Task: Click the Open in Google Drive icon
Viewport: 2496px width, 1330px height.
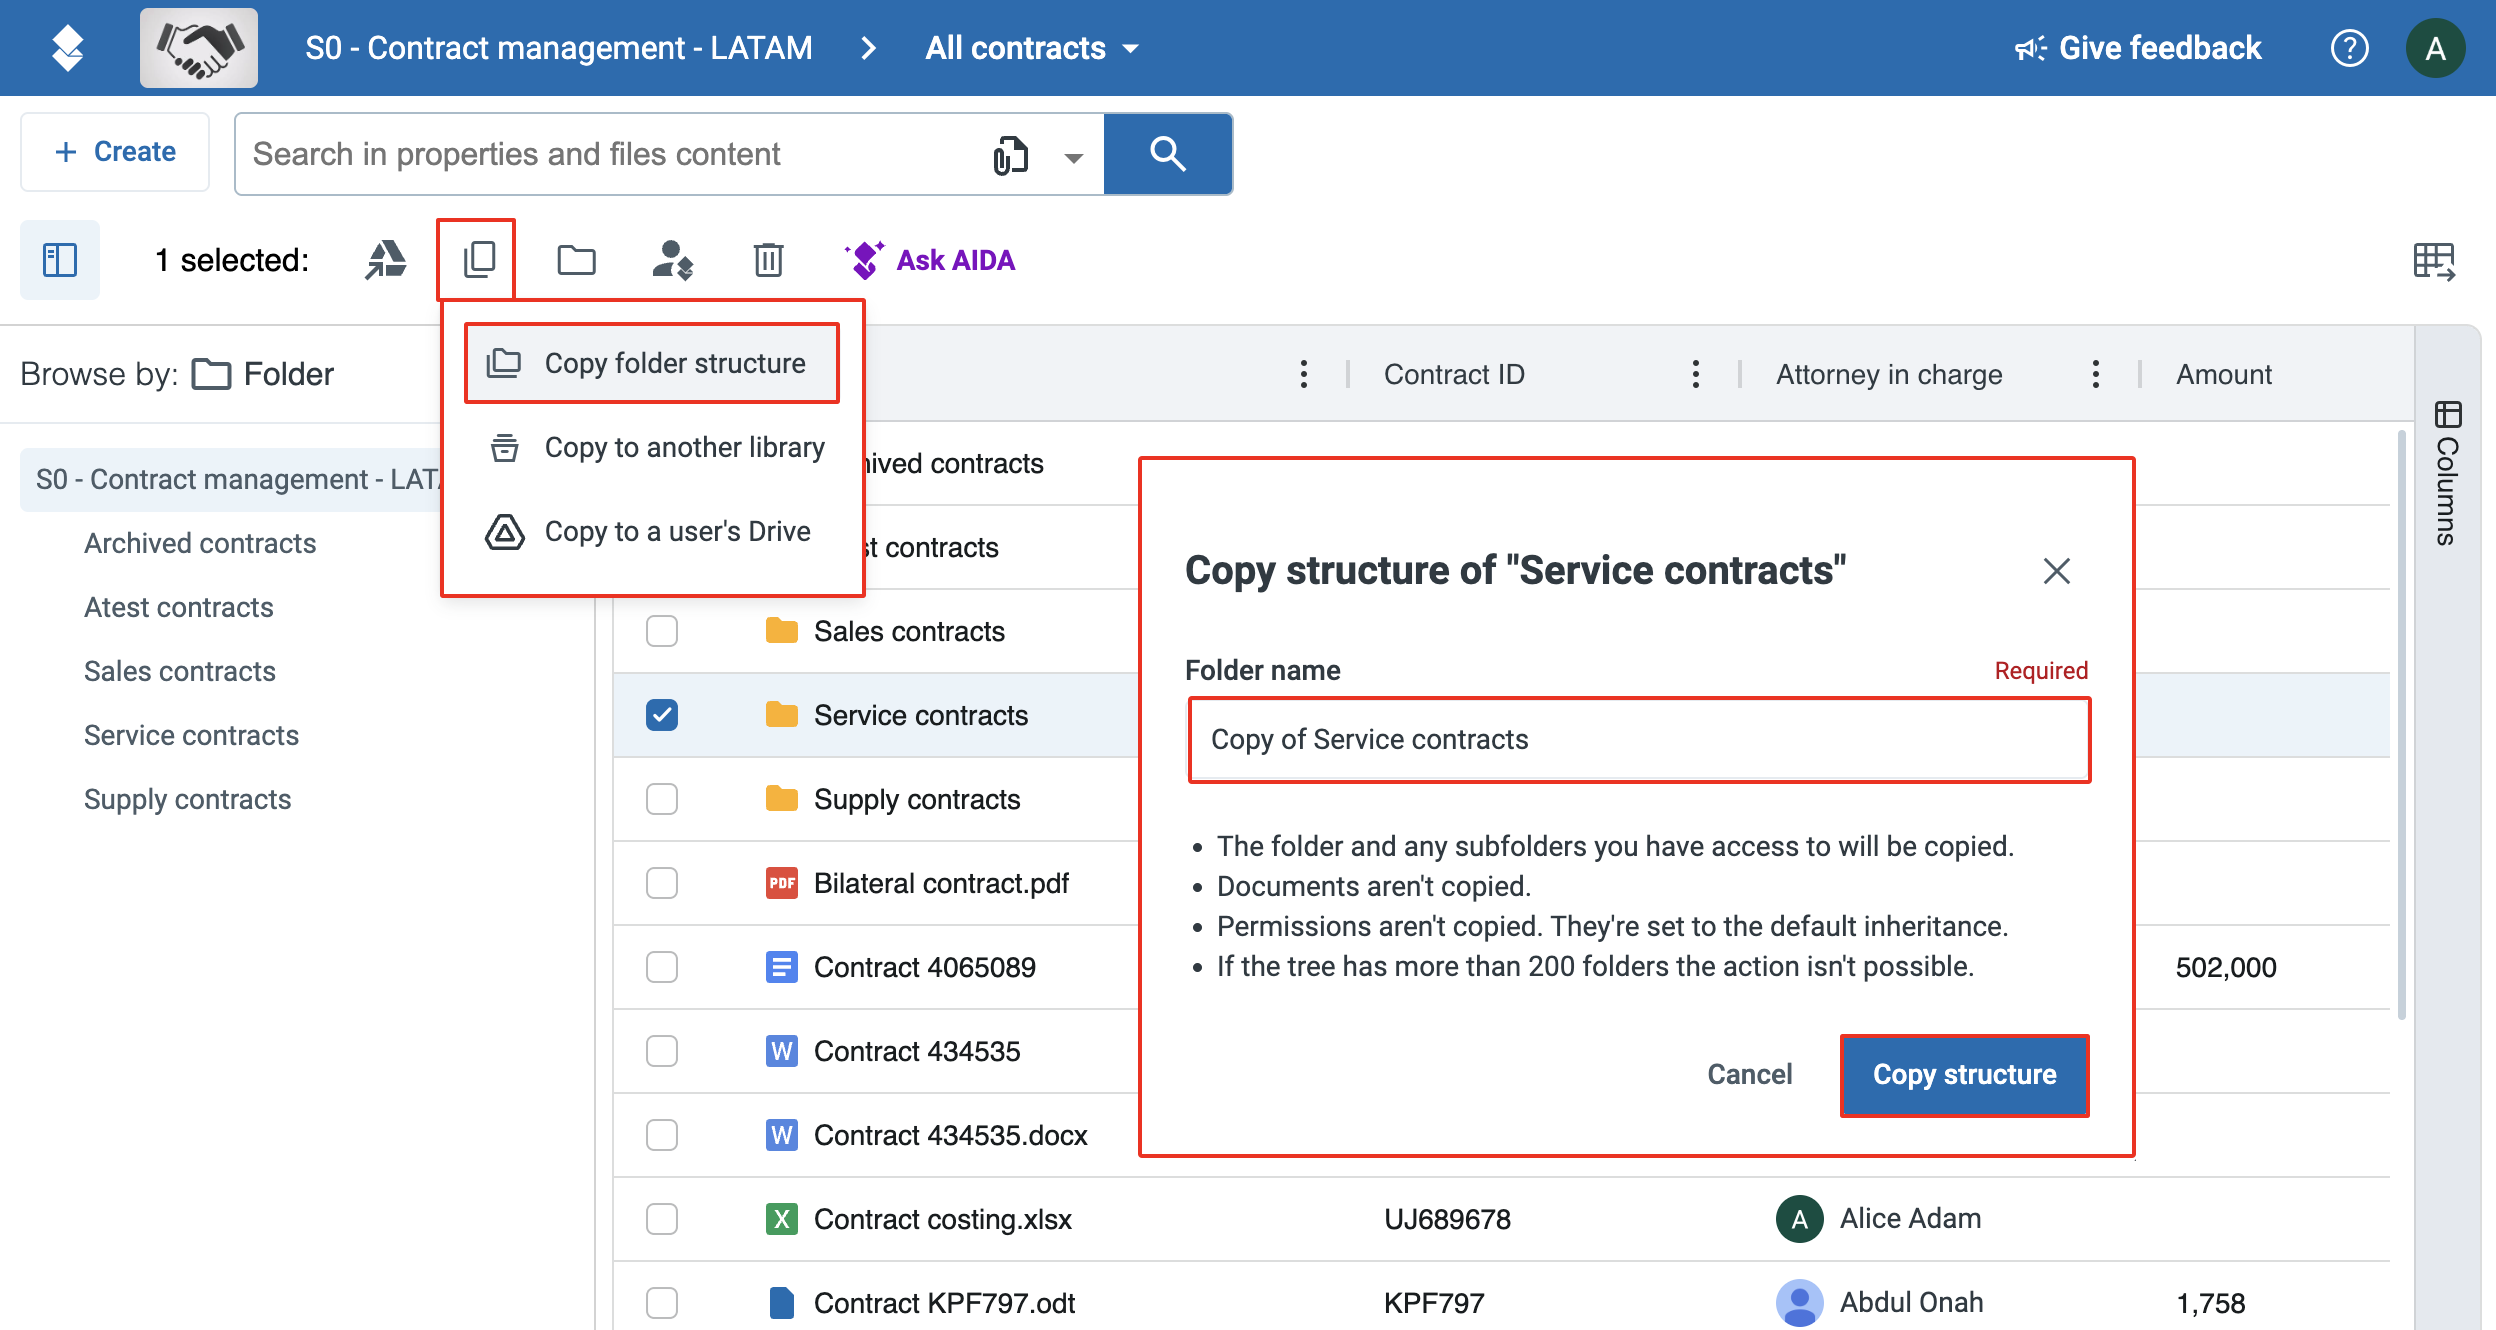Action: click(385, 260)
